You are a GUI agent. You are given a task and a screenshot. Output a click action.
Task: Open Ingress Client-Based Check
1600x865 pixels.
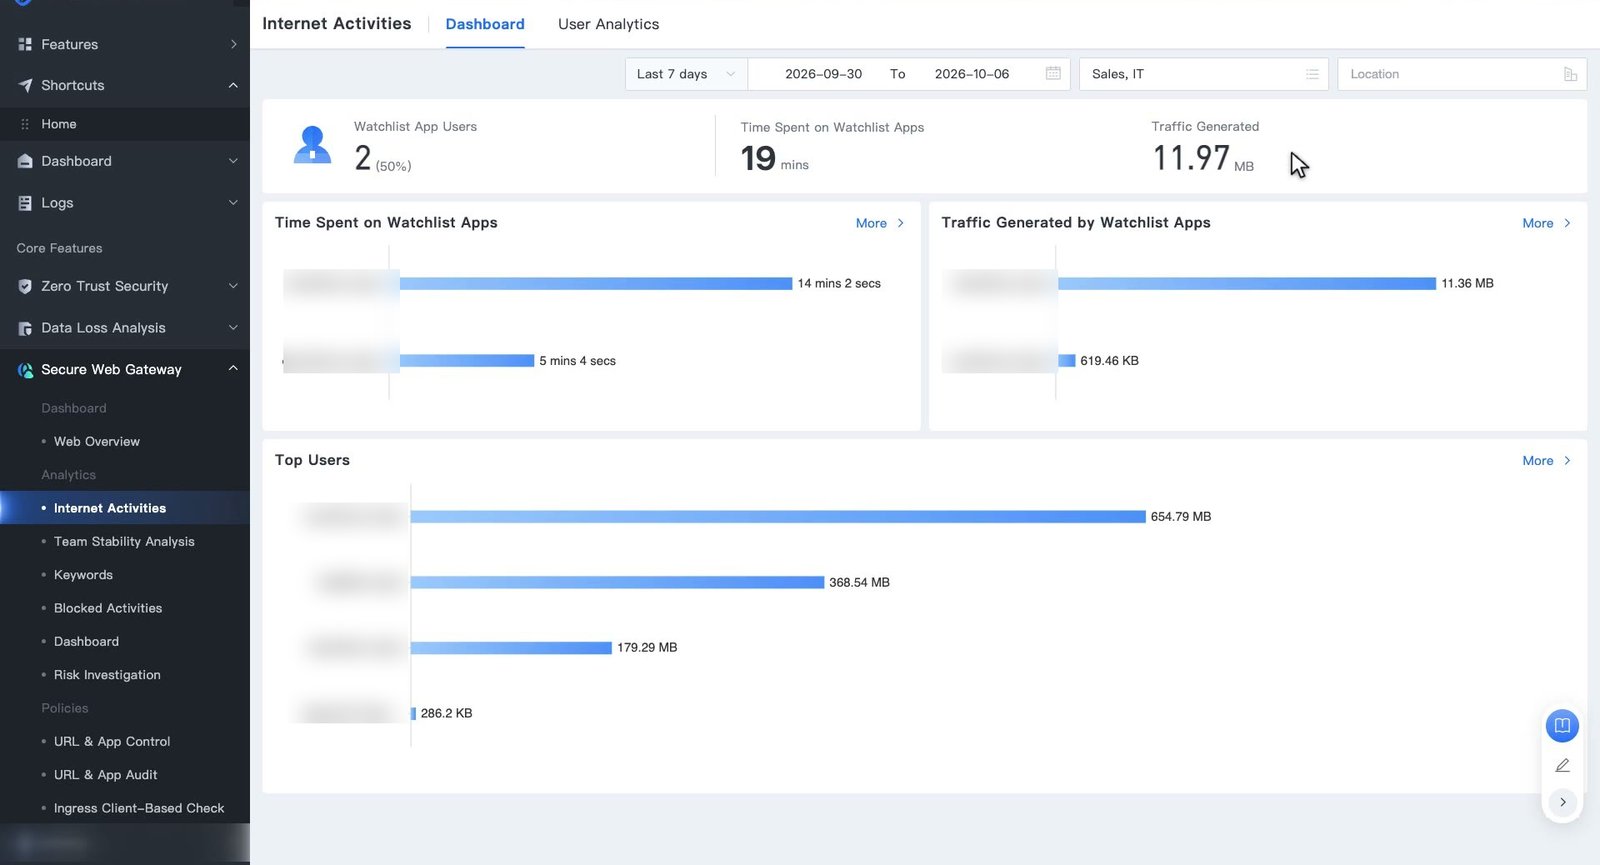(139, 808)
